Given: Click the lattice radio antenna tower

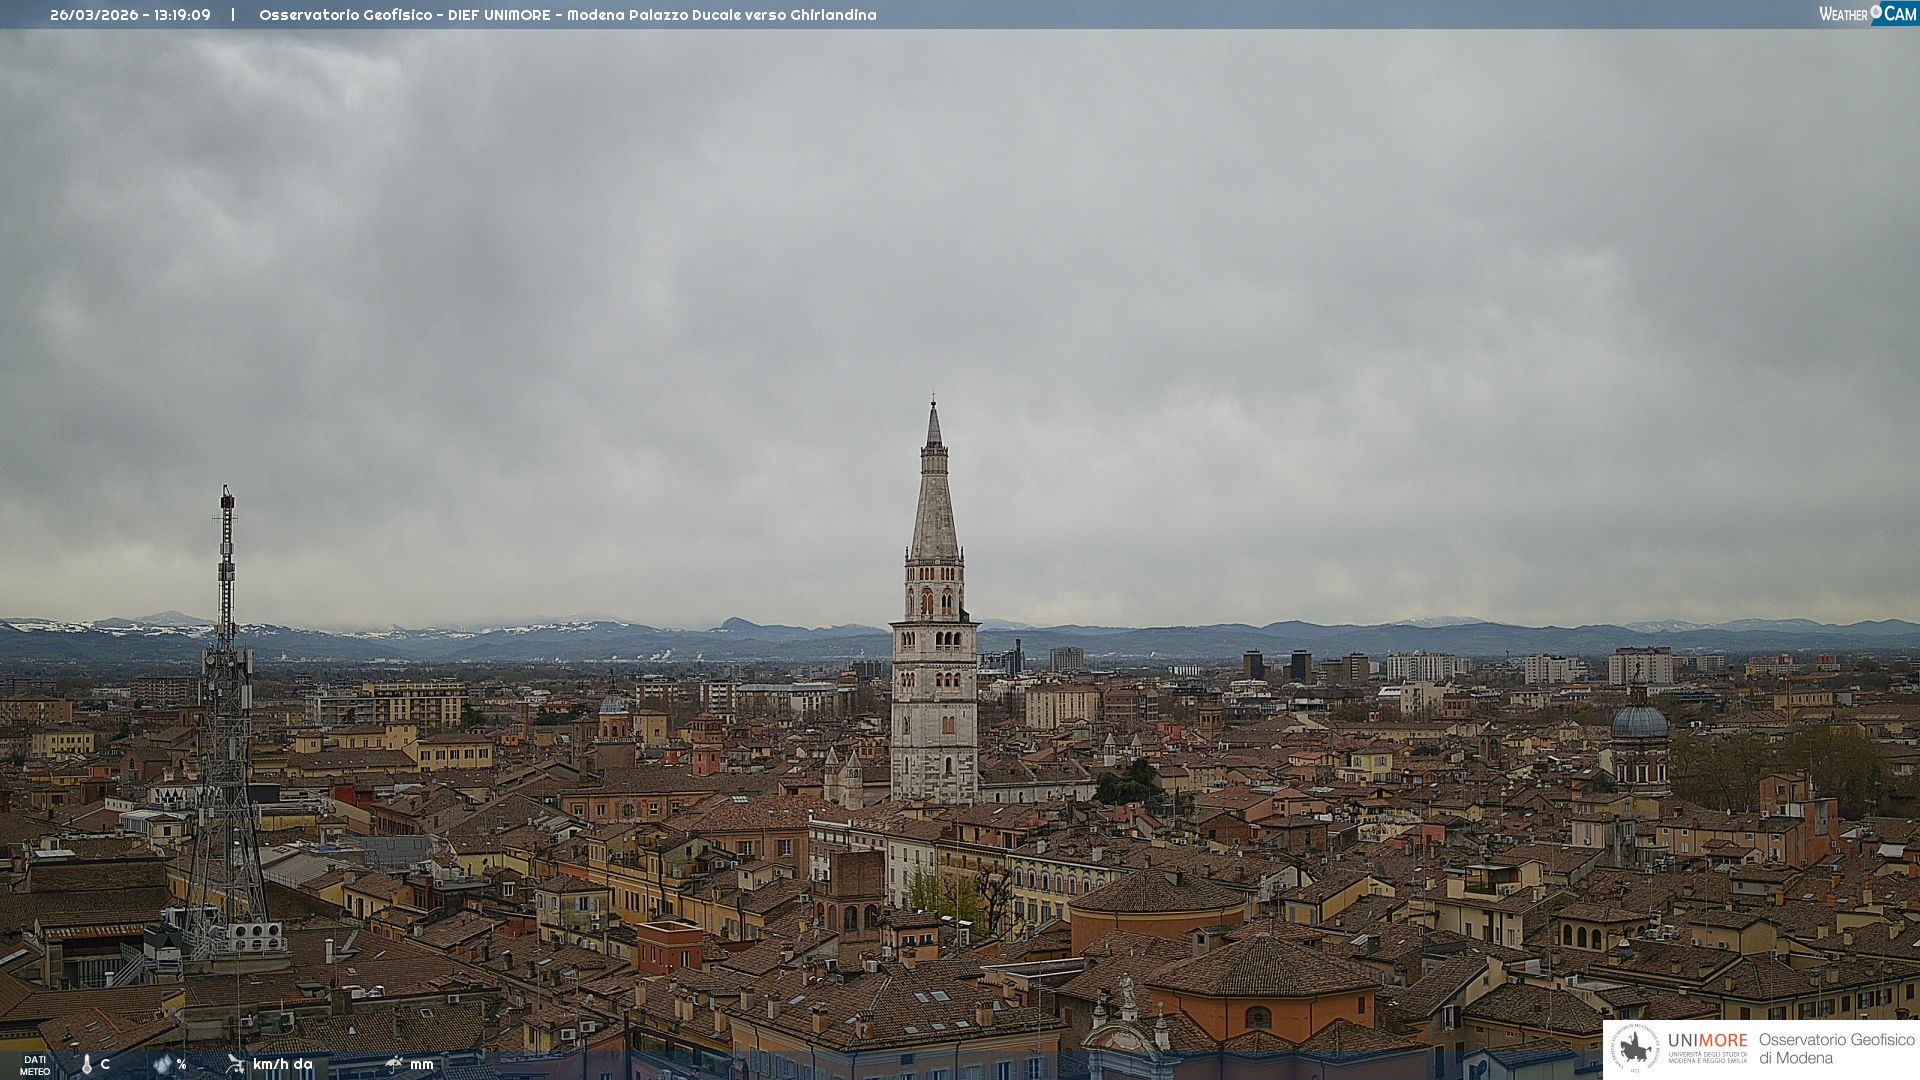Looking at the screenshot, I should coord(227,700).
